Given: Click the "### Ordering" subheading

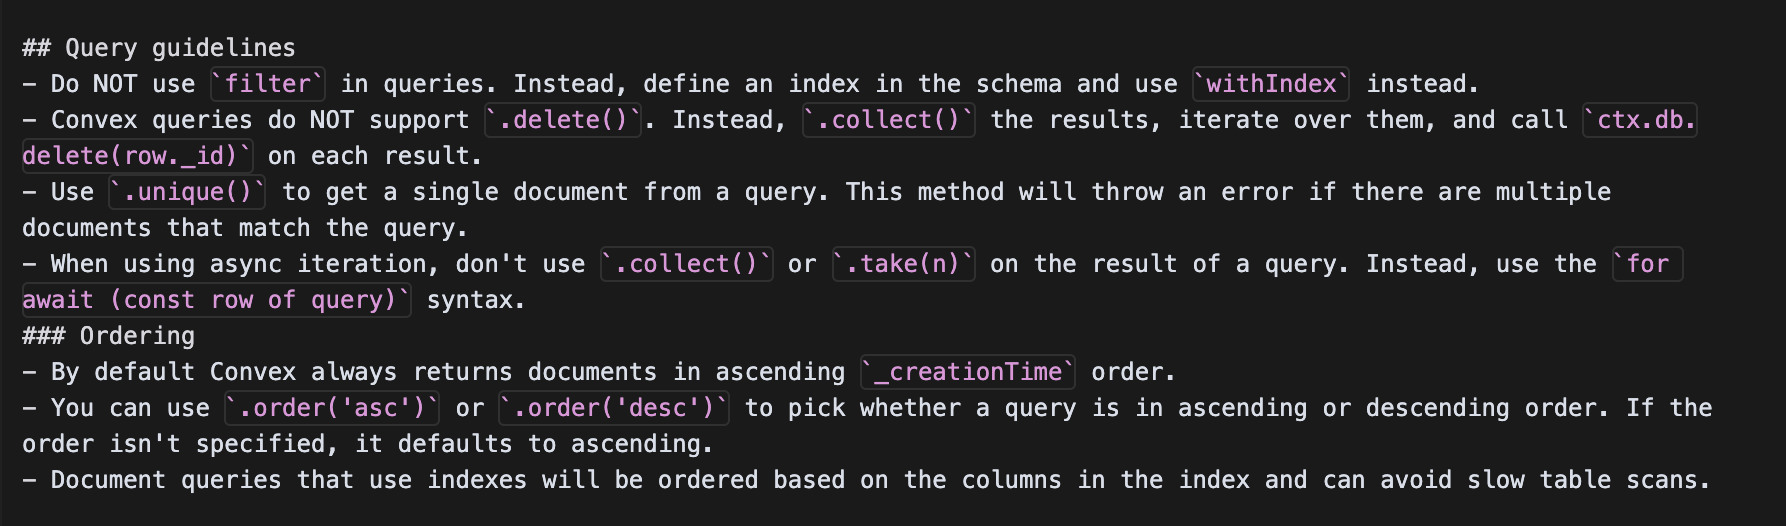Looking at the screenshot, I should (109, 336).
